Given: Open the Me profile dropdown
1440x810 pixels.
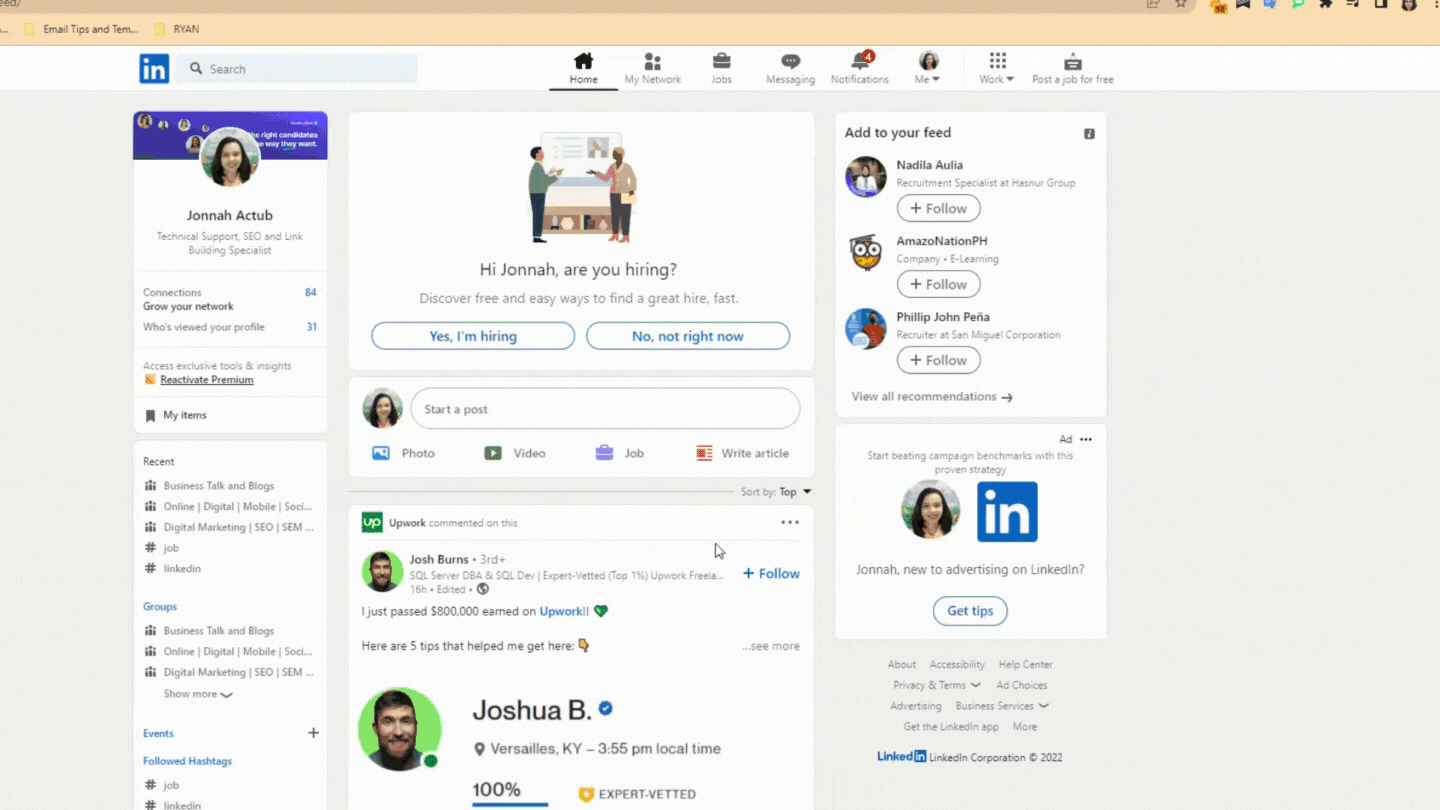Looking at the screenshot, I should click(928, 69).
